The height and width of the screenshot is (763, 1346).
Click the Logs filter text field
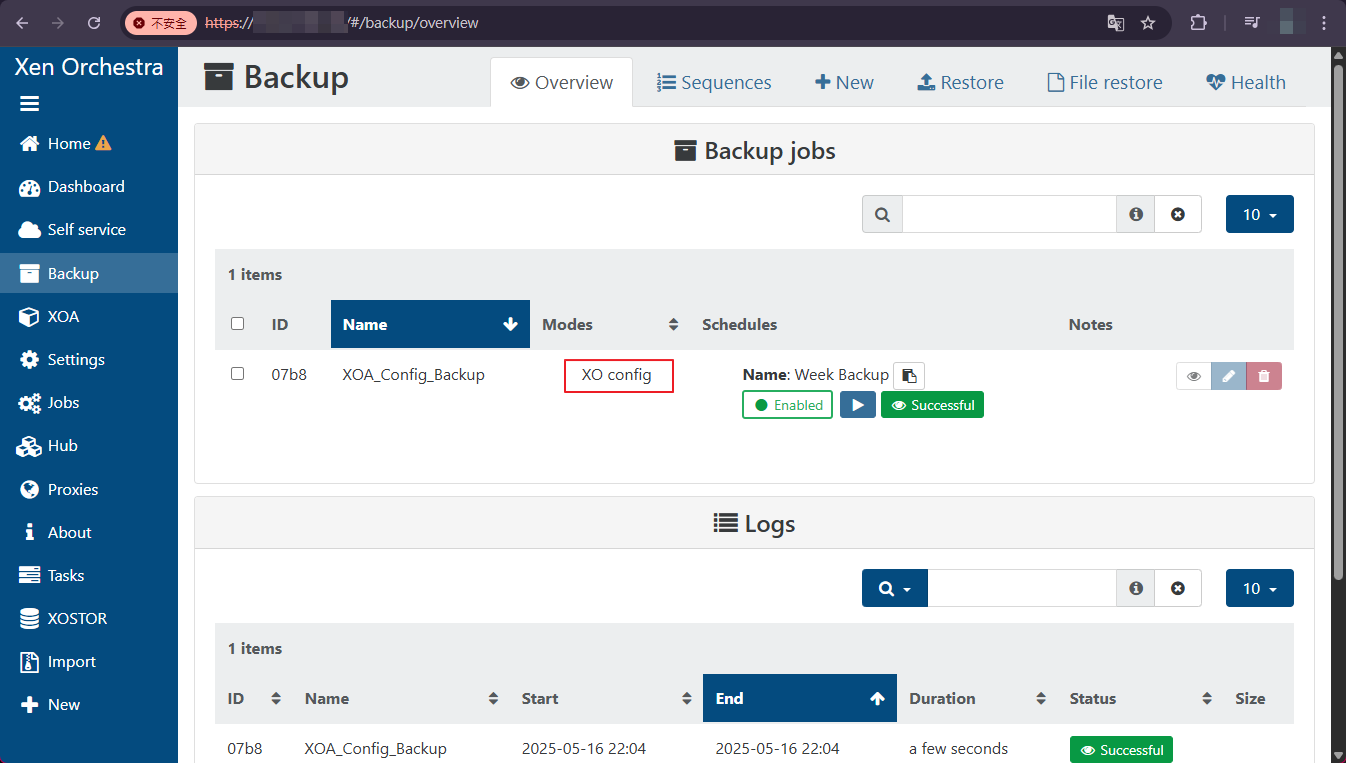(1022, 588)
